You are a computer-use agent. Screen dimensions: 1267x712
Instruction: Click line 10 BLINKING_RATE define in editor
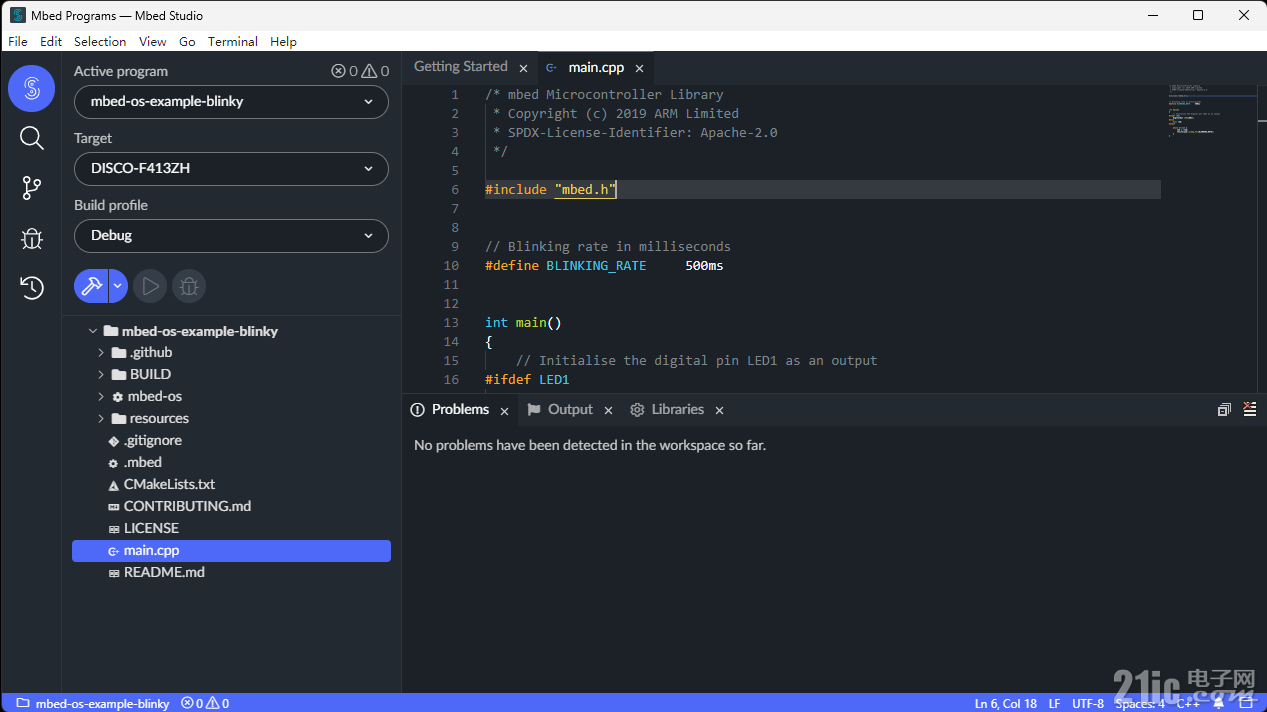(604, 266)
